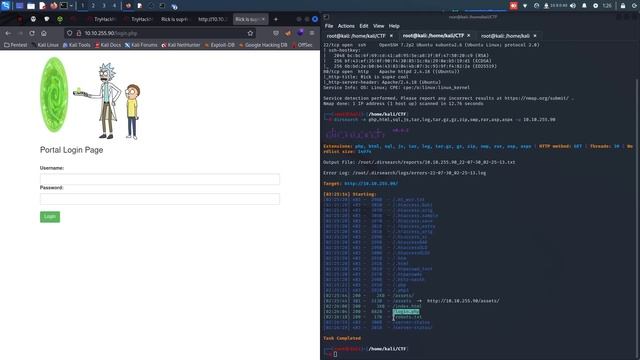Click the Password input field
The width and height of the screenshot is (640, 360).
tap(160, 199)
